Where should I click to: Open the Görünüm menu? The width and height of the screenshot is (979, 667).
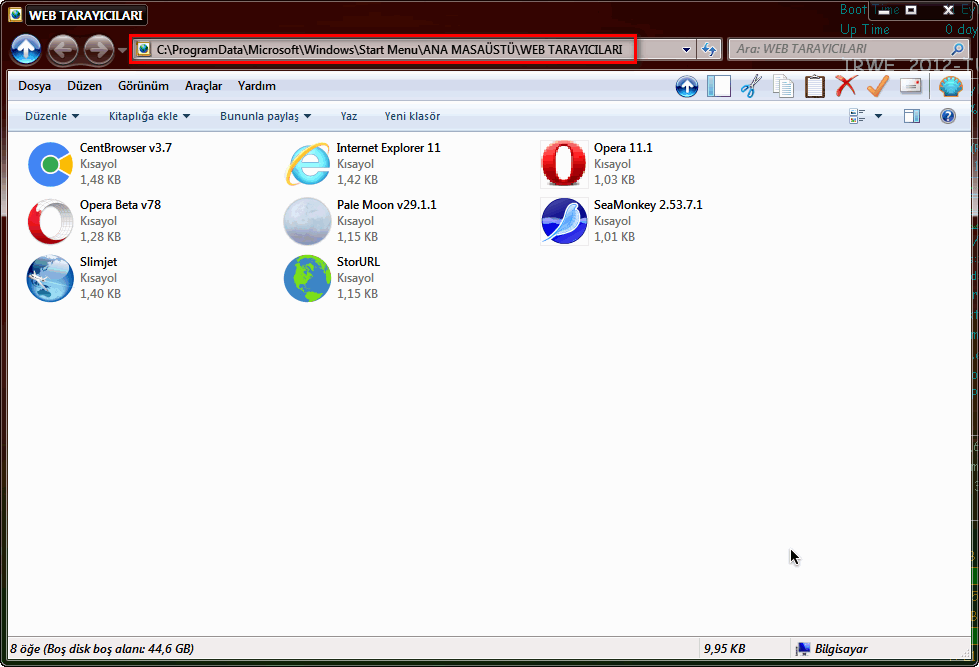[x=143, y=86]
